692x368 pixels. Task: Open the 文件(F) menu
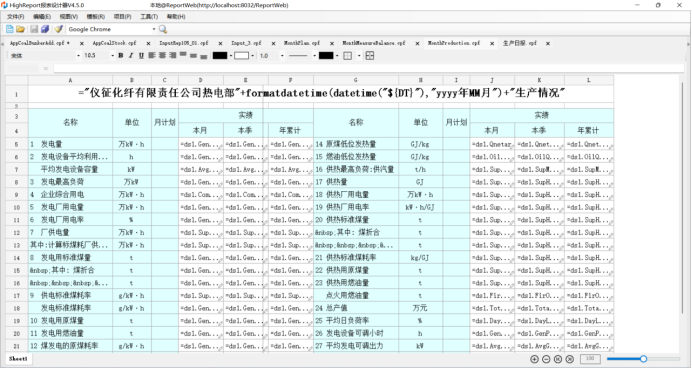point(15,17)
